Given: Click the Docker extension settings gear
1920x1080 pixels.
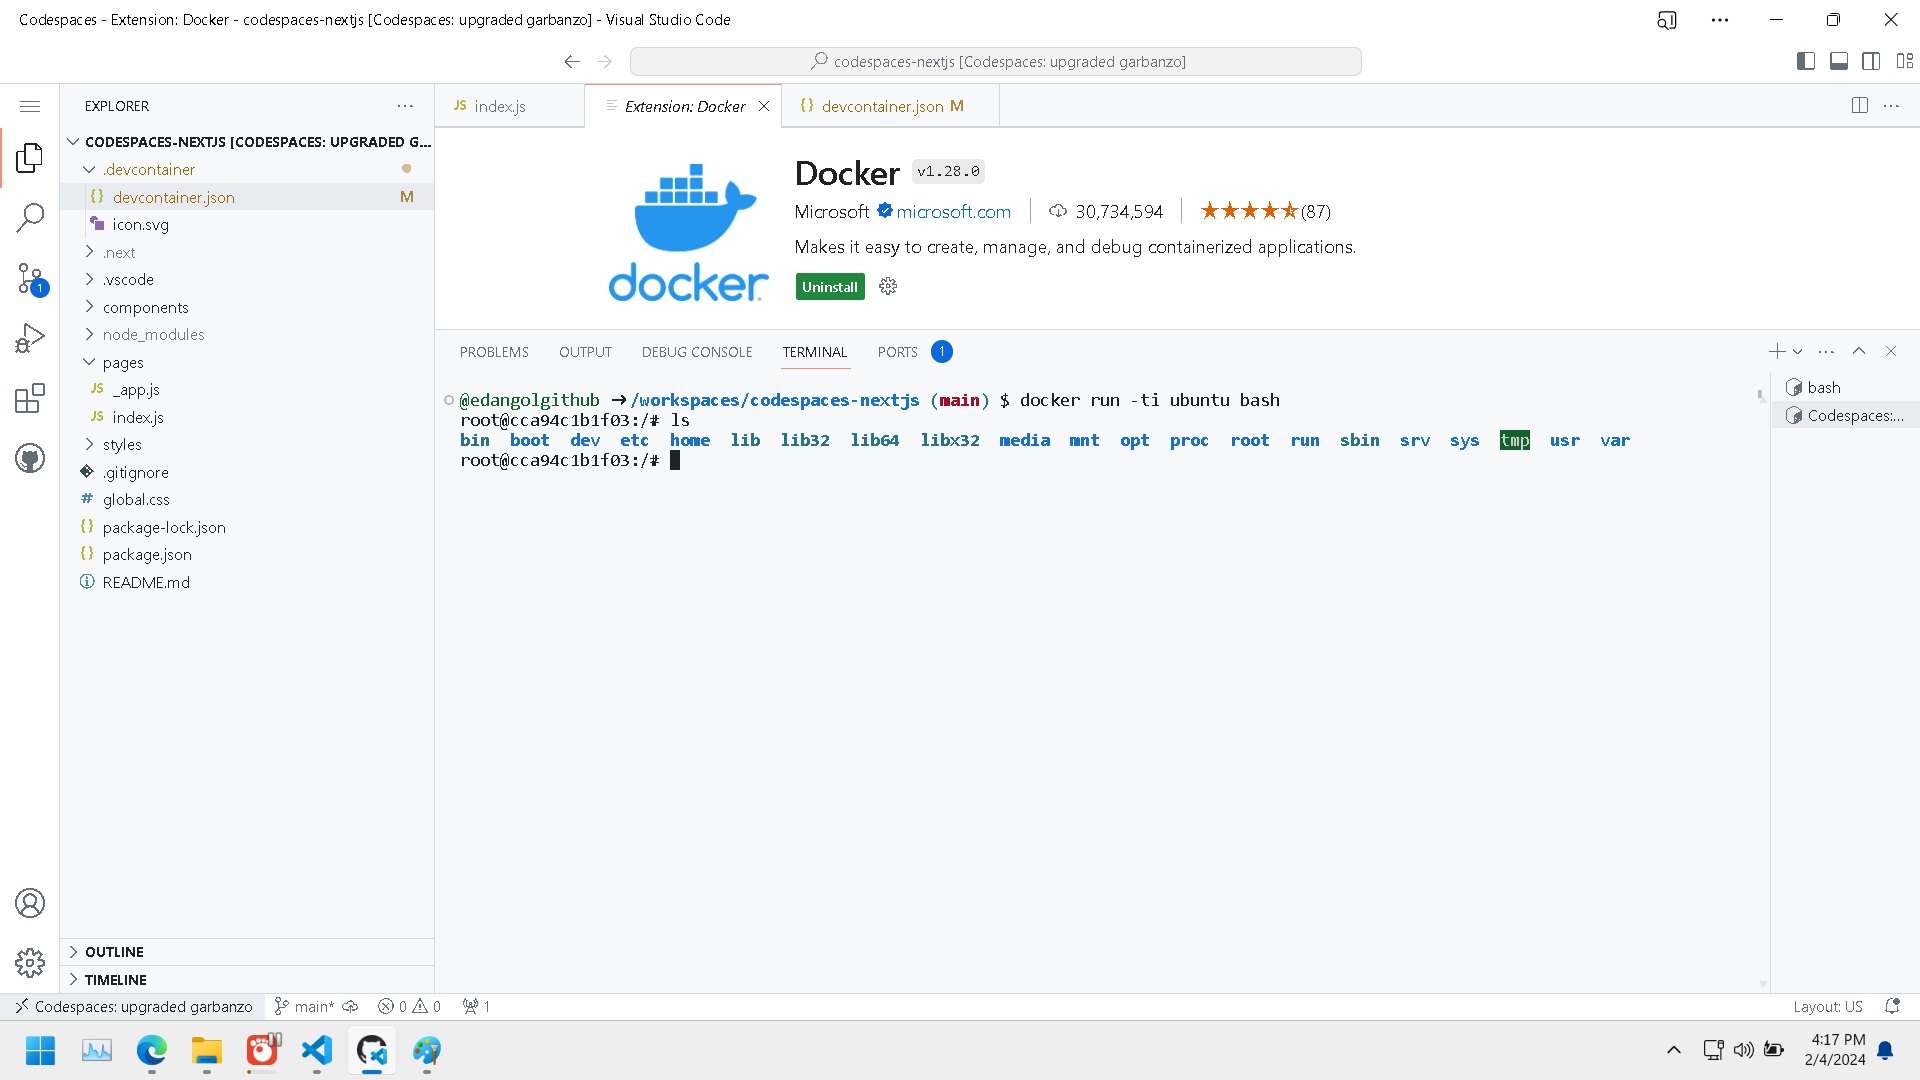Looking at the screenshot, I should pyautogui.click(x=888, y=287).
